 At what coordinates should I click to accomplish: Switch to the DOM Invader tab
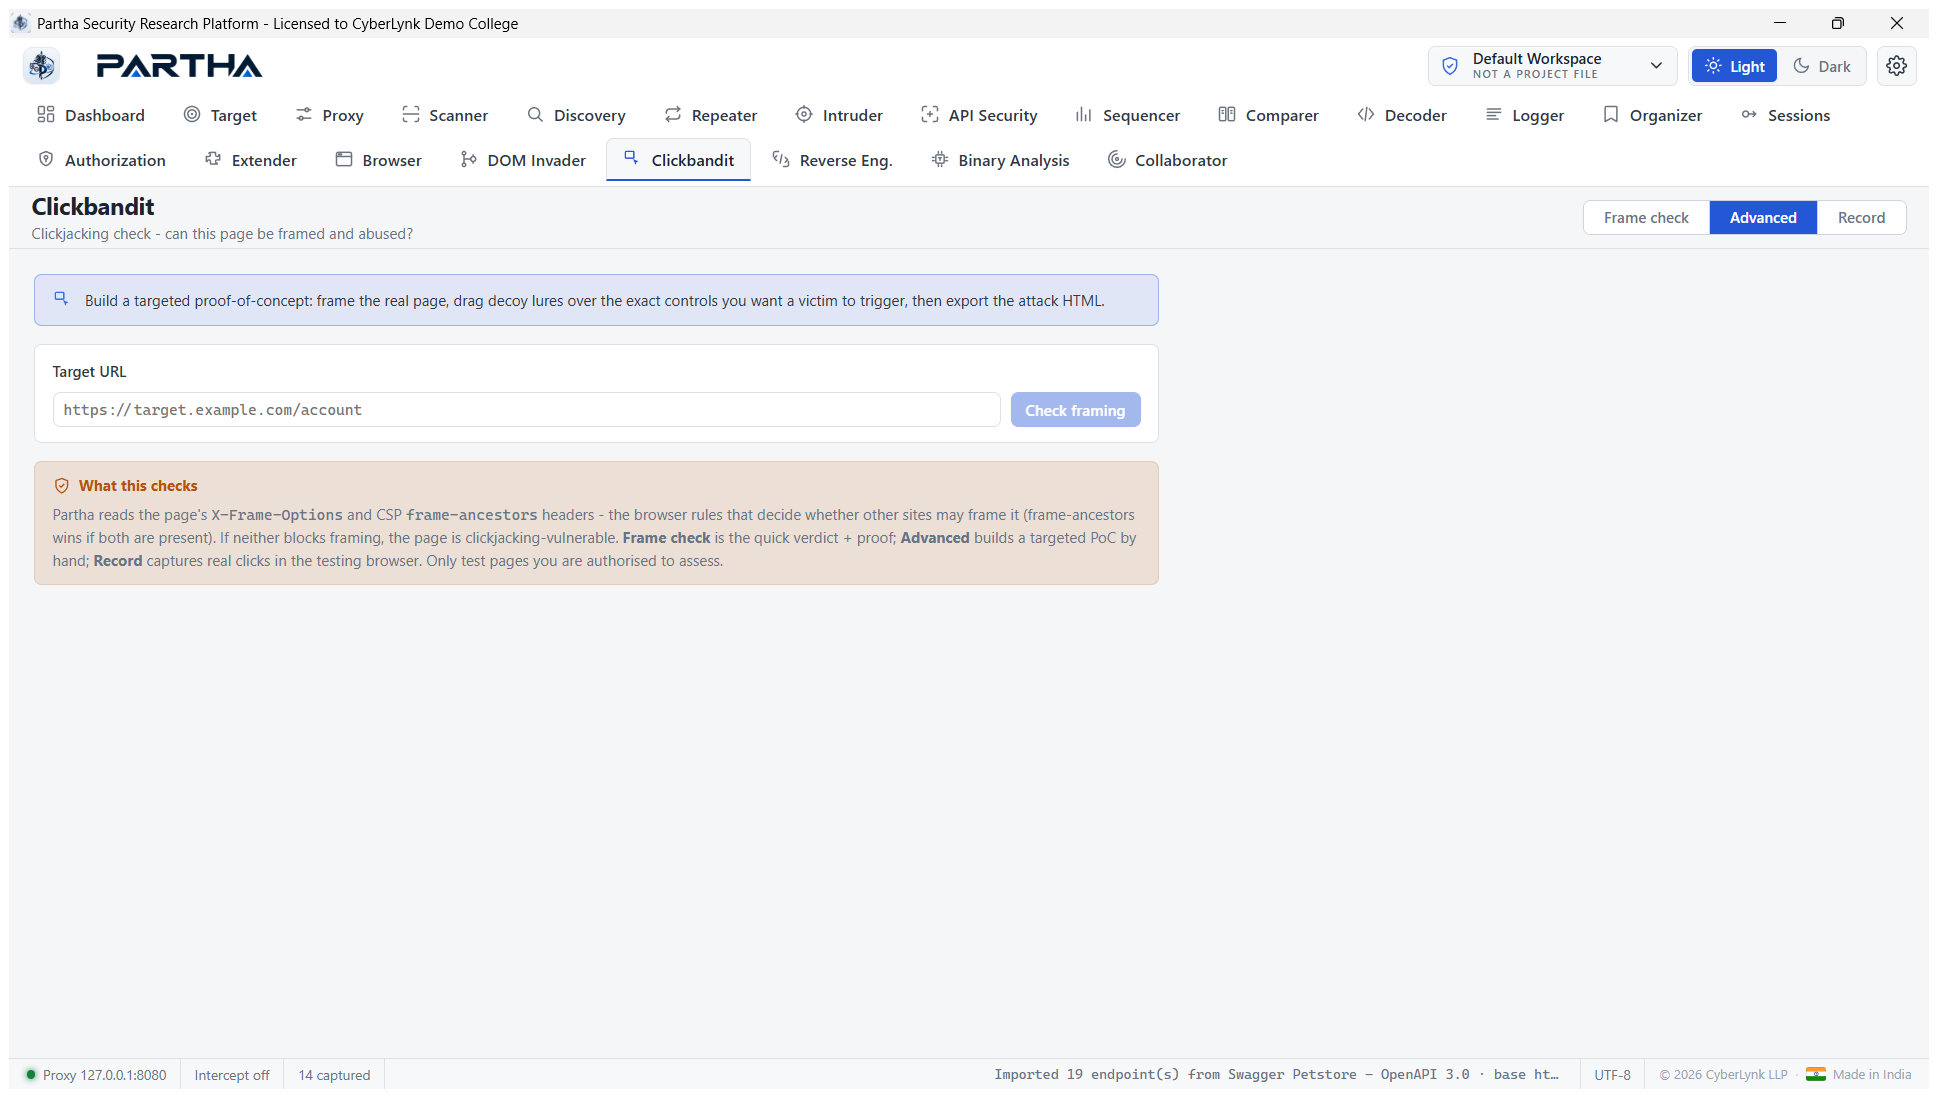point(523,160)
